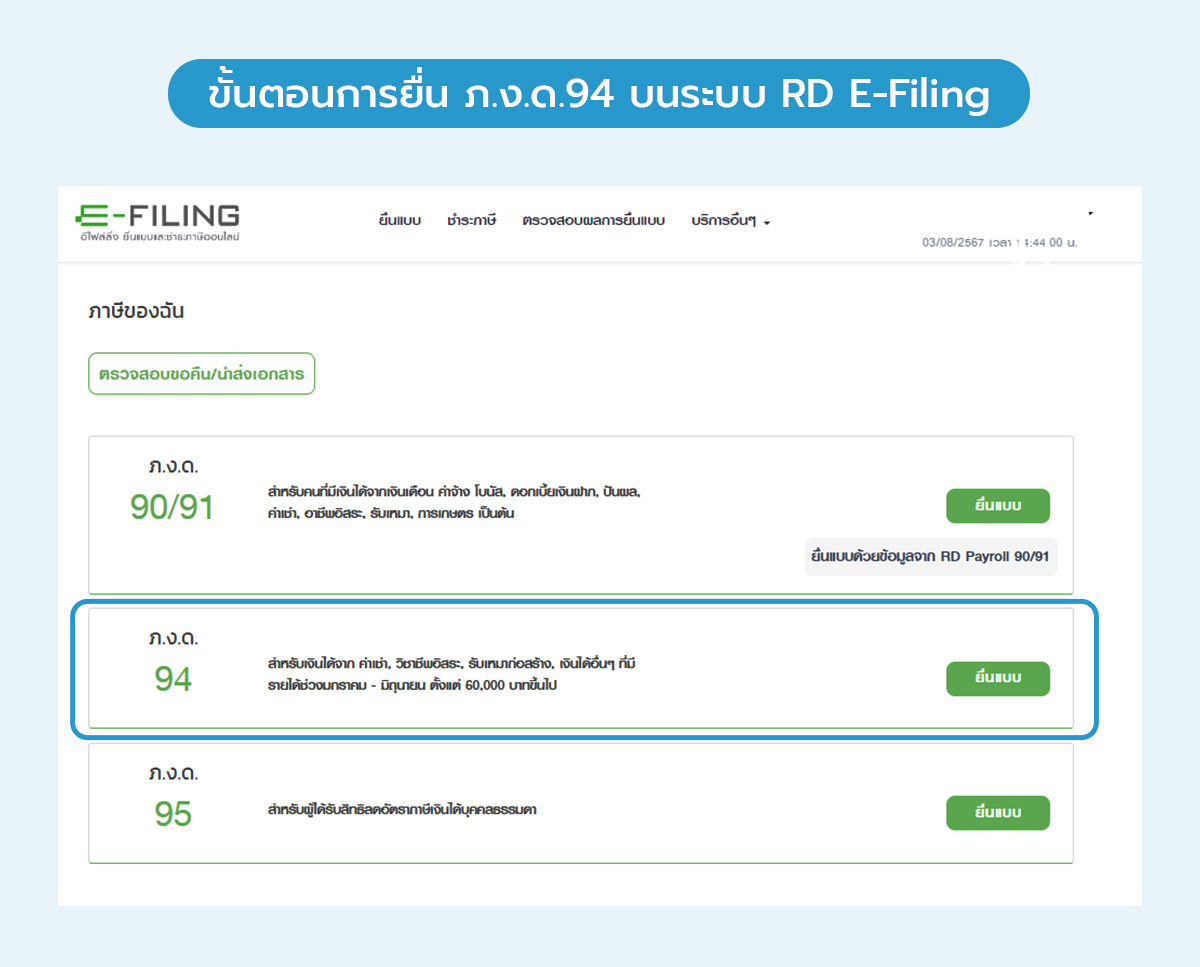Choose ยื่นแบบด้วยข้อมูลจาก RD Payroll 90/91
The image size is (1200, 967).
pyautogui.click(x=930, y=556)
